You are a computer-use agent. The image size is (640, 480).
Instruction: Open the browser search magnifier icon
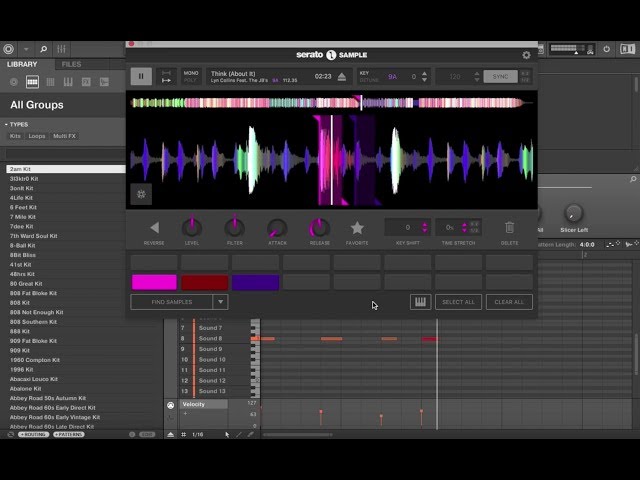click(43, 49)
